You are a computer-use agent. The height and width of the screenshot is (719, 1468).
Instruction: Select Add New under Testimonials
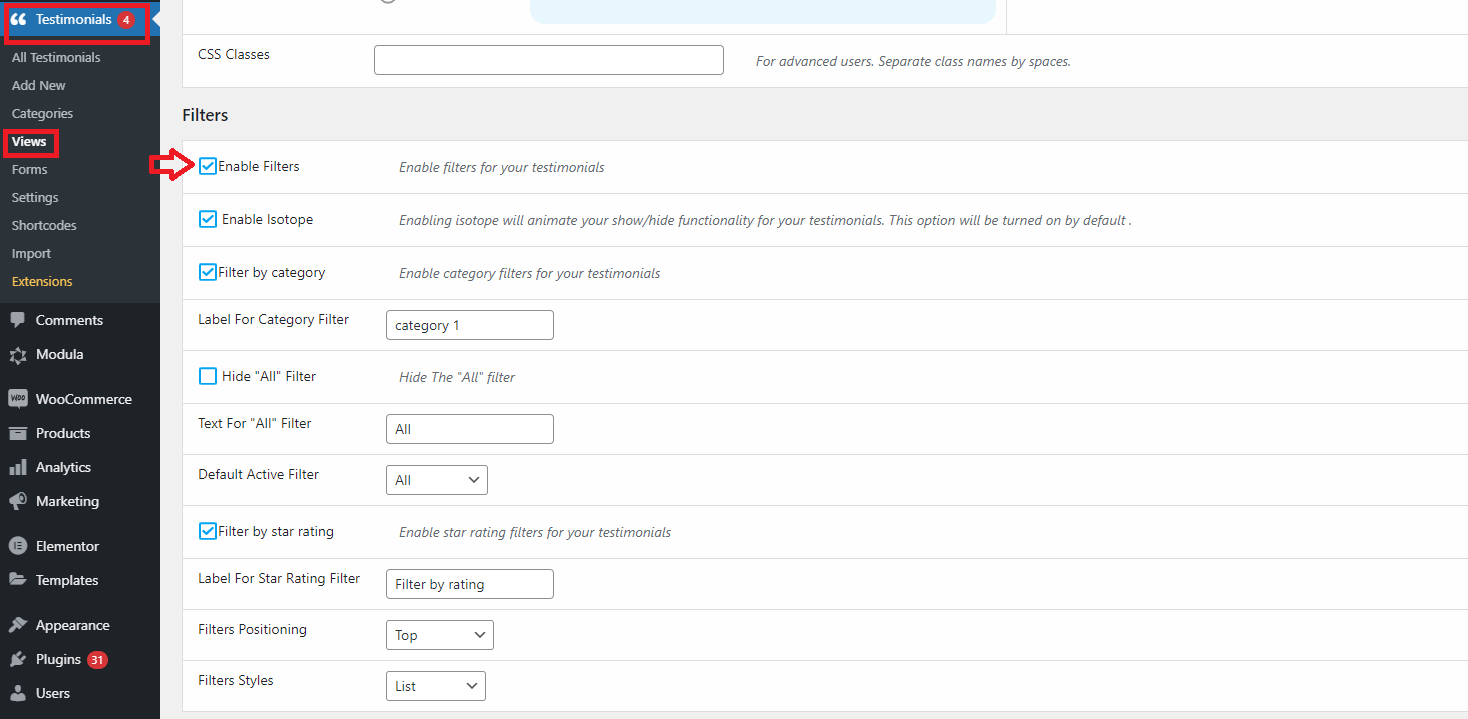click(x=39, y=85)
